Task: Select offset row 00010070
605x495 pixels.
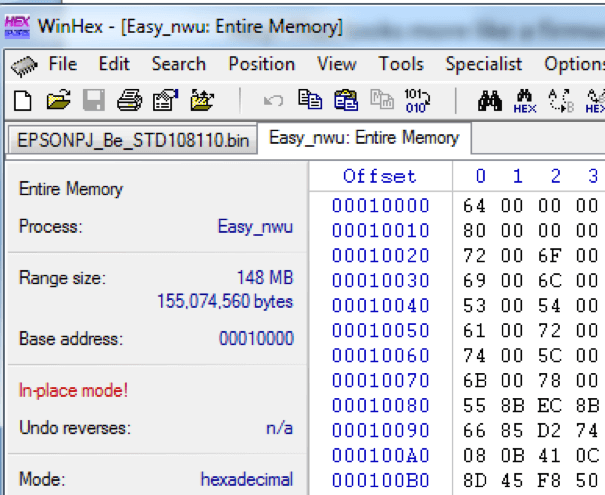Action: [380, 380]
